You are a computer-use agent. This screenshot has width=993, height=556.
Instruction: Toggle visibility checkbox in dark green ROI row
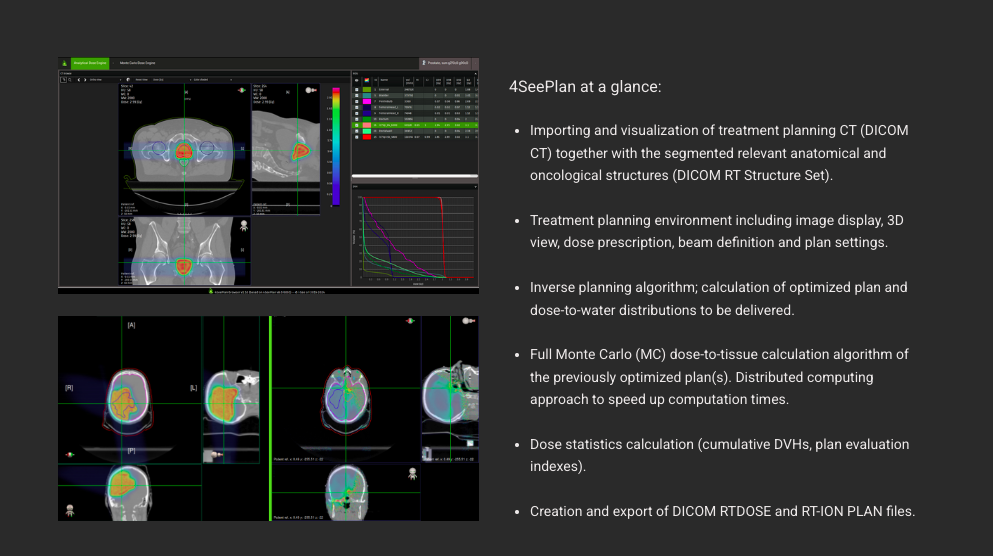coord(357,119)
